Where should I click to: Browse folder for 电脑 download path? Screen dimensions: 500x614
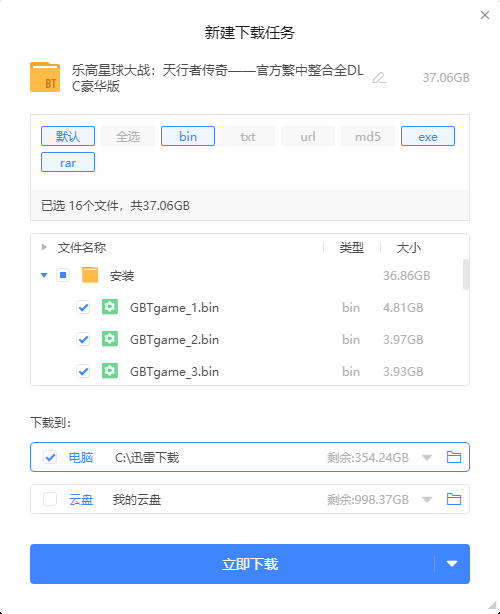point(454,457)
